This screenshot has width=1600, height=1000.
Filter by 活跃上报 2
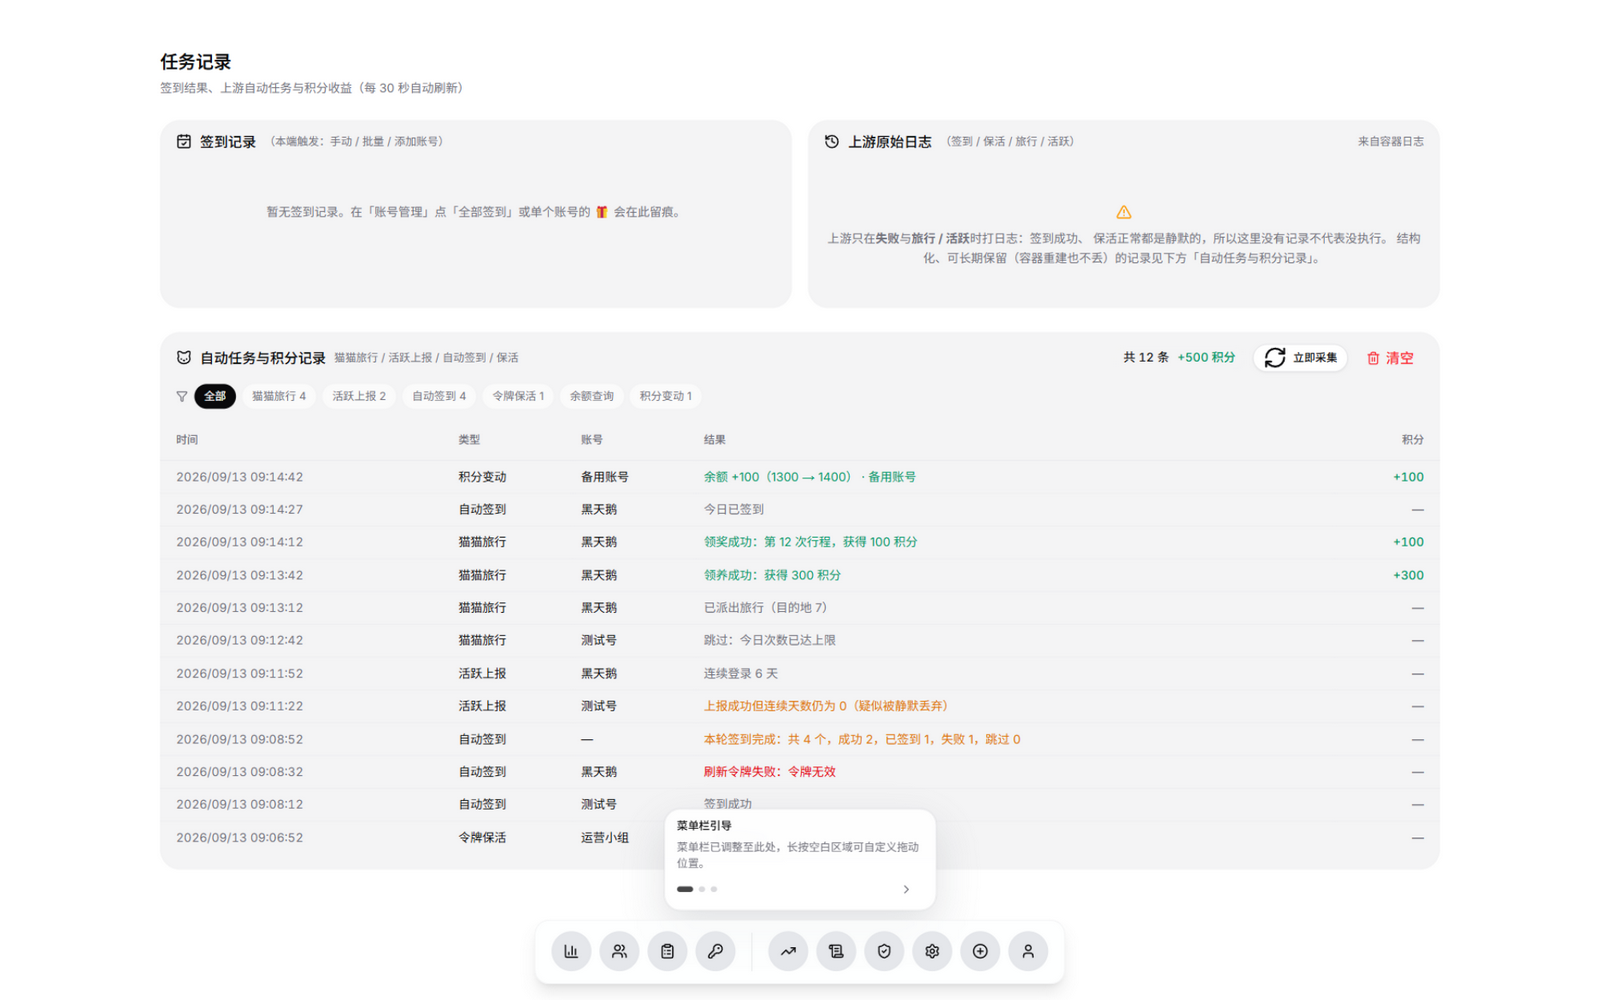[x=359, y=396]
